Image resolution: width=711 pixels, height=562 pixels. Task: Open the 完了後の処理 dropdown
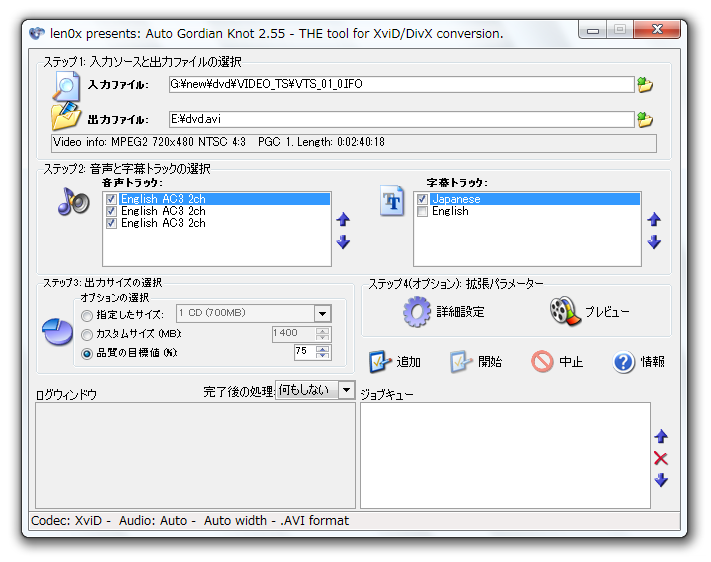(346, 390)
